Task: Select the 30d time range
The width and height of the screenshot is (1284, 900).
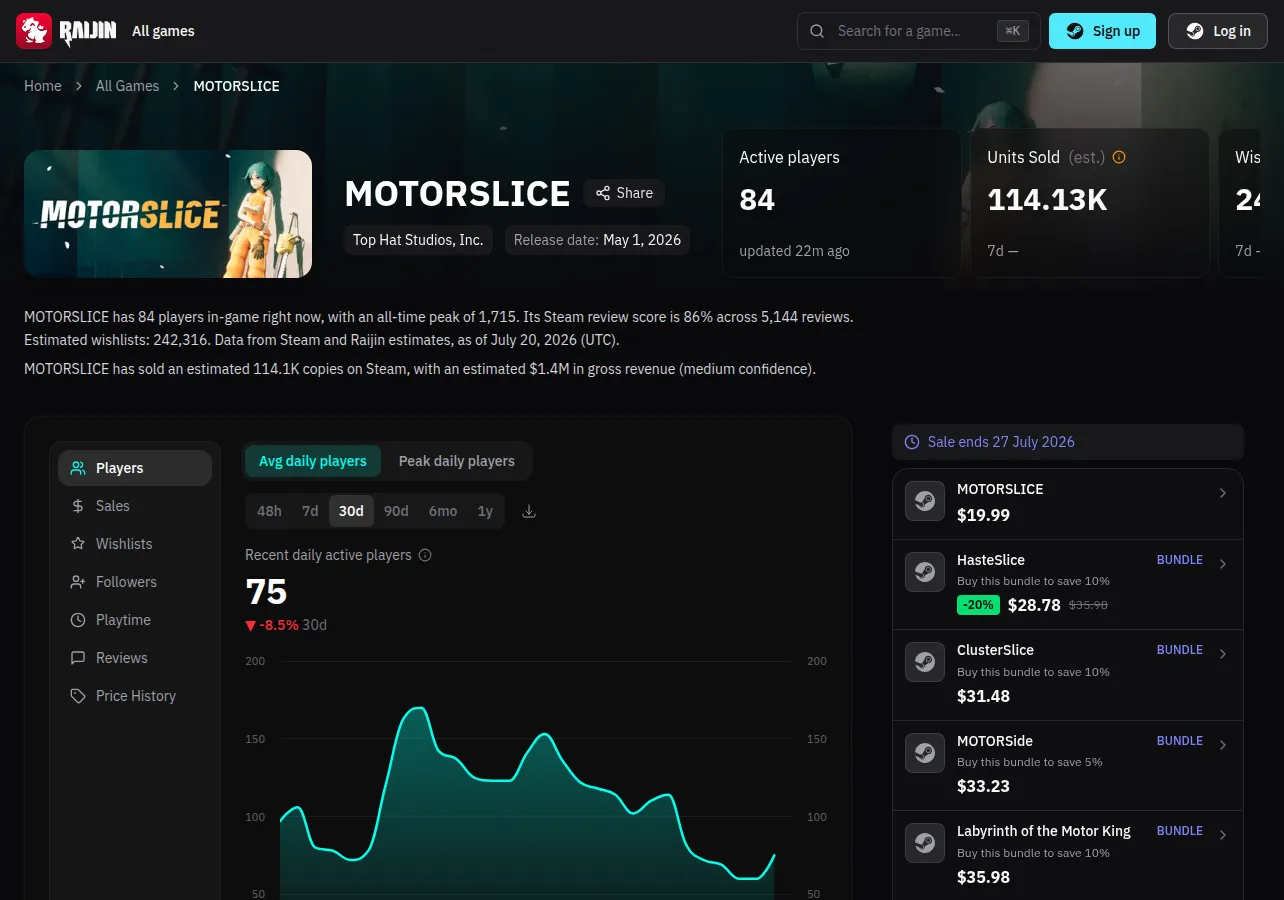Action: coord(351,511)
